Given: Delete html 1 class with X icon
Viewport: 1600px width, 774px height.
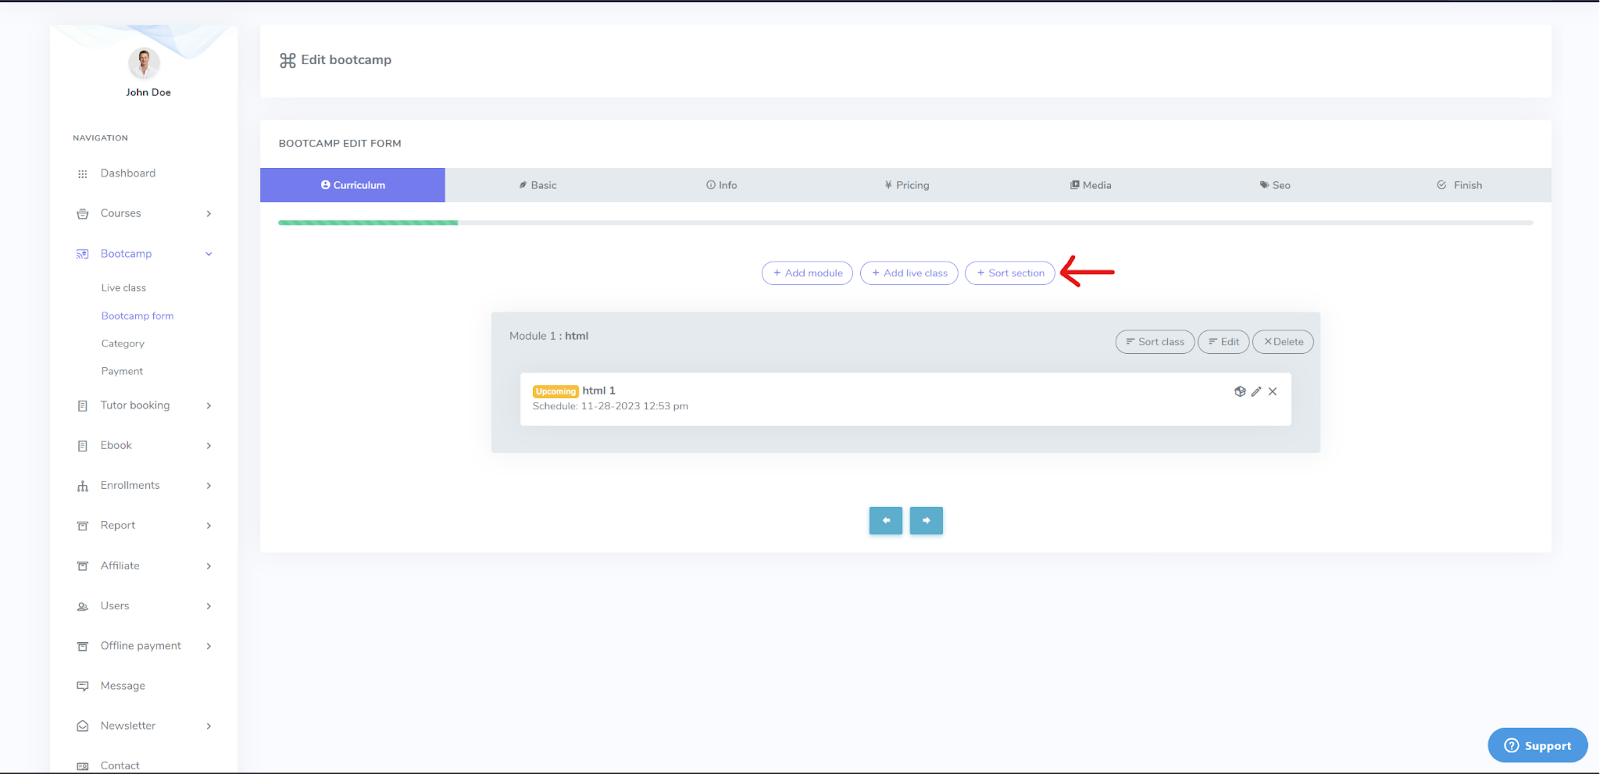Looking at the screenshot, I should pyautogui.click(x=1273, y=392).
